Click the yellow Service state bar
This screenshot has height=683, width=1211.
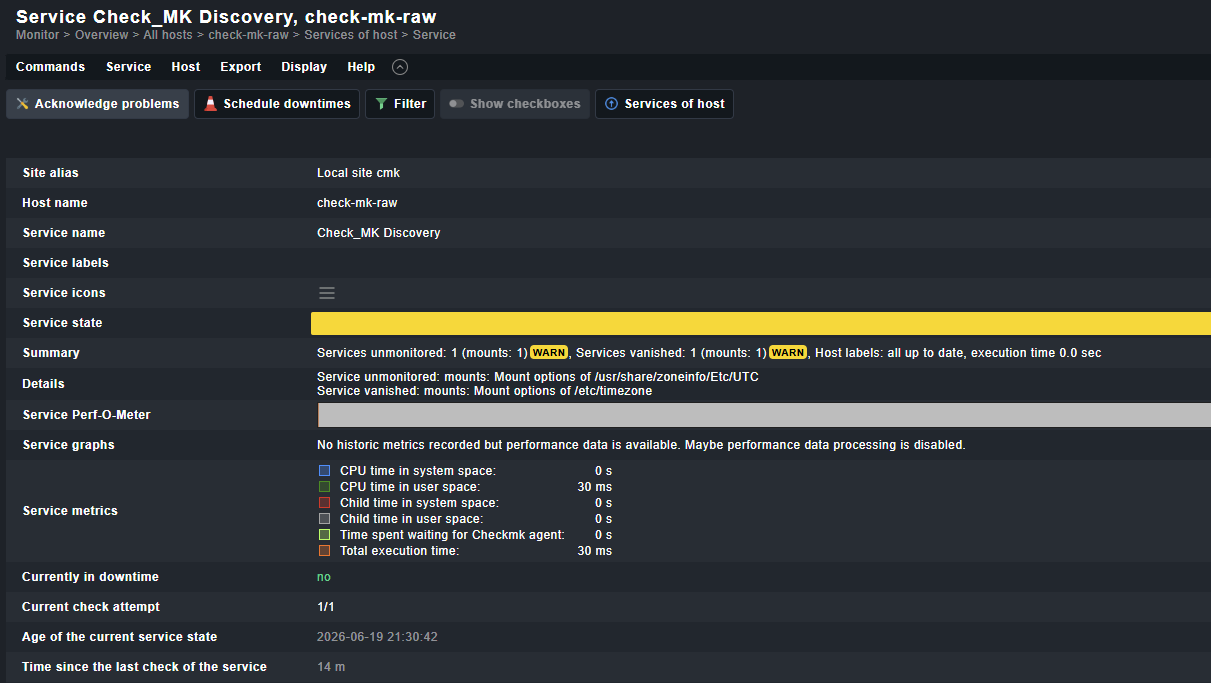(761, 323)
